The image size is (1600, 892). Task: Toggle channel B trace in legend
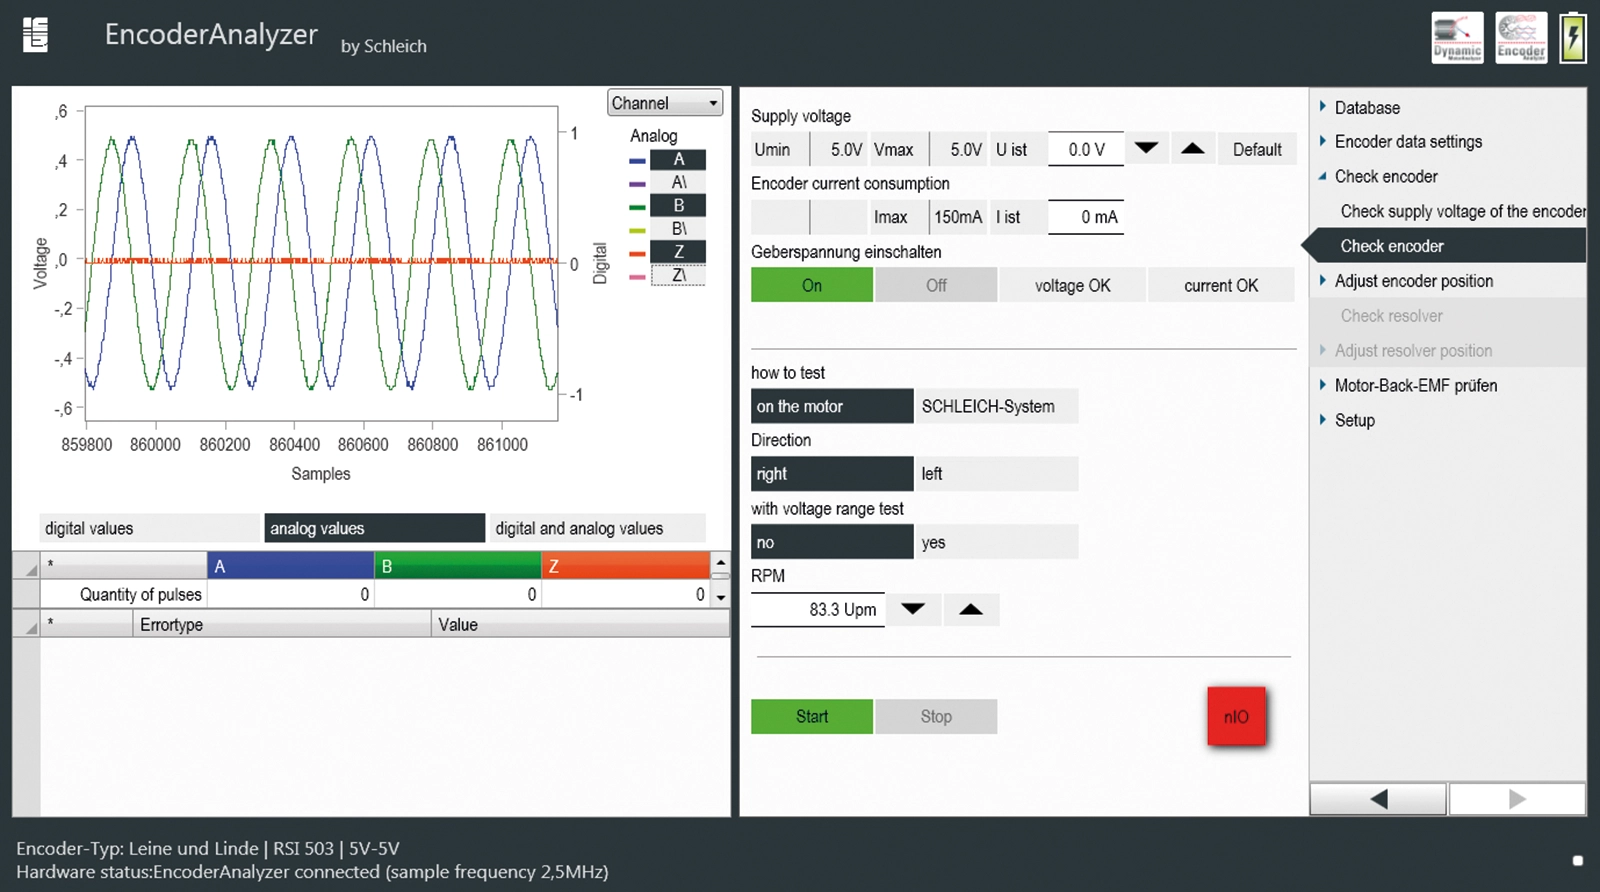[678, 205]
